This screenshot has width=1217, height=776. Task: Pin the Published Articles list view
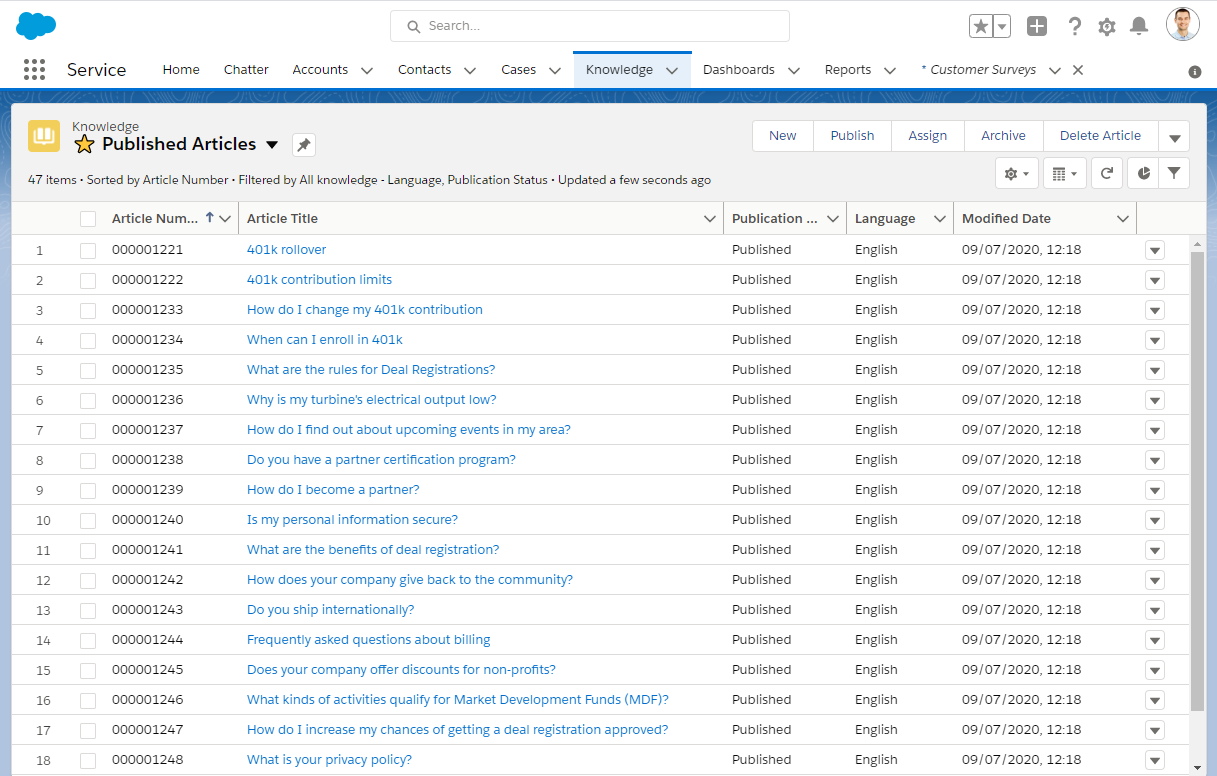[303, 144]
